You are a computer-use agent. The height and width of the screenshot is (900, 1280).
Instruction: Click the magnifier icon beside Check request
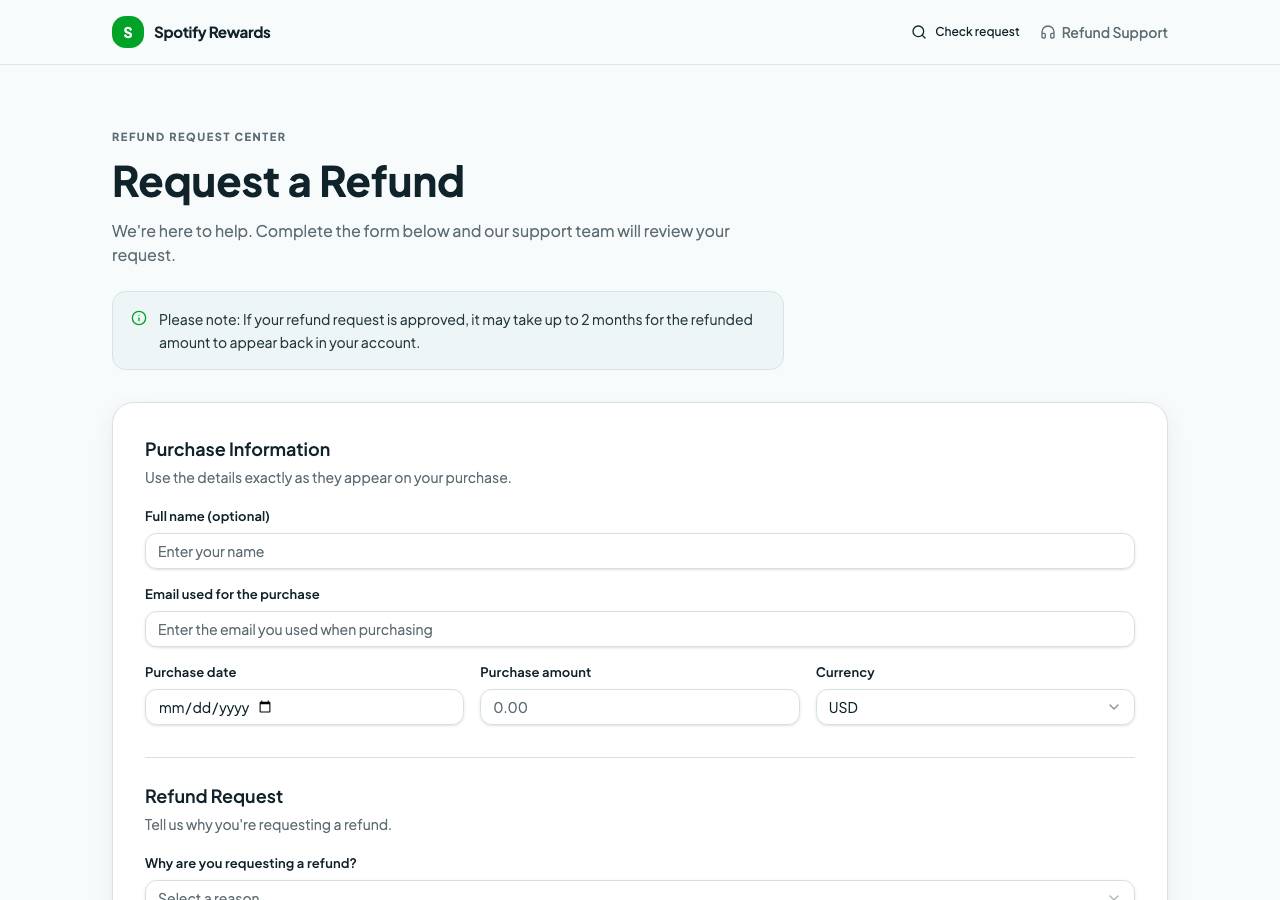point(919,32)
